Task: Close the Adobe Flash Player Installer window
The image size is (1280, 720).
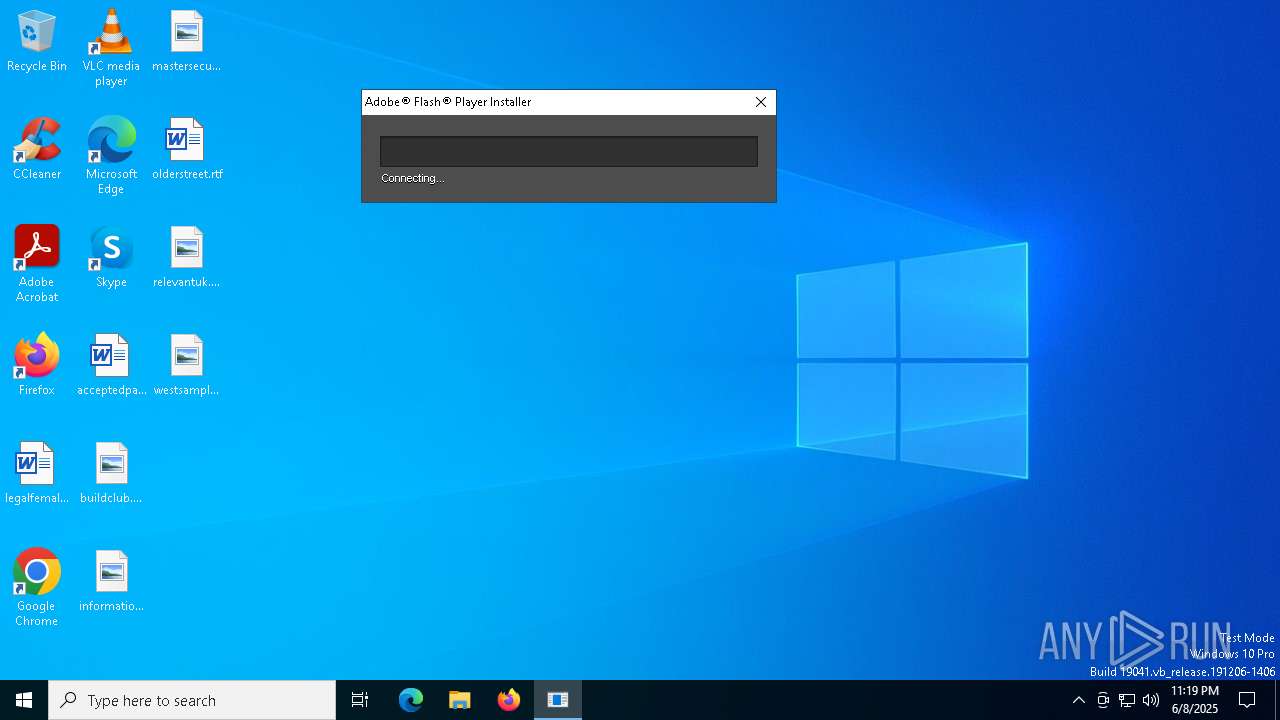Action: click(x=761, y=102)
